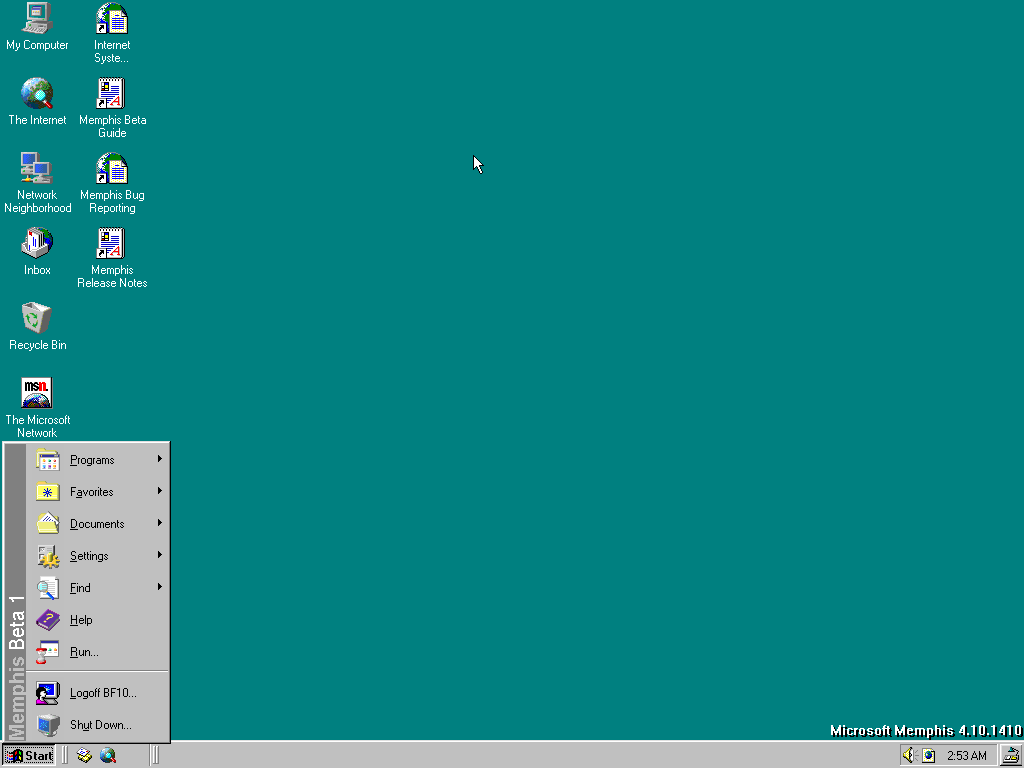The height and width of the screenshot is (768, 1024).
Task: Click the Start button on taskbar
Action: pos(29,756)
